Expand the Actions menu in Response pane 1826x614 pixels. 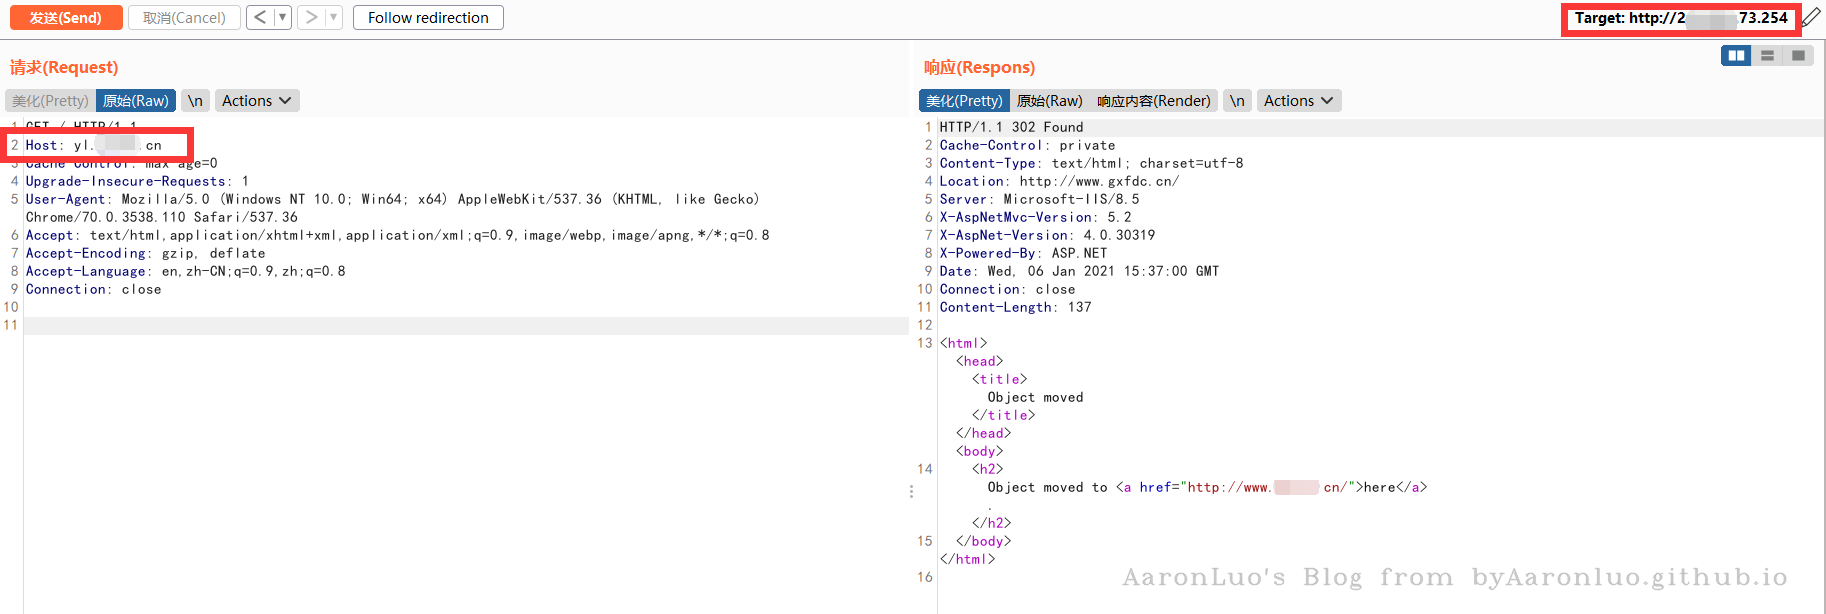[x=1299, y=101]
